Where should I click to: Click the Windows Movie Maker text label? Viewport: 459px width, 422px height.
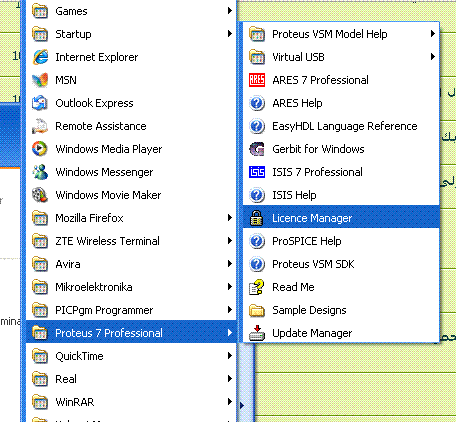pos(108,195)
